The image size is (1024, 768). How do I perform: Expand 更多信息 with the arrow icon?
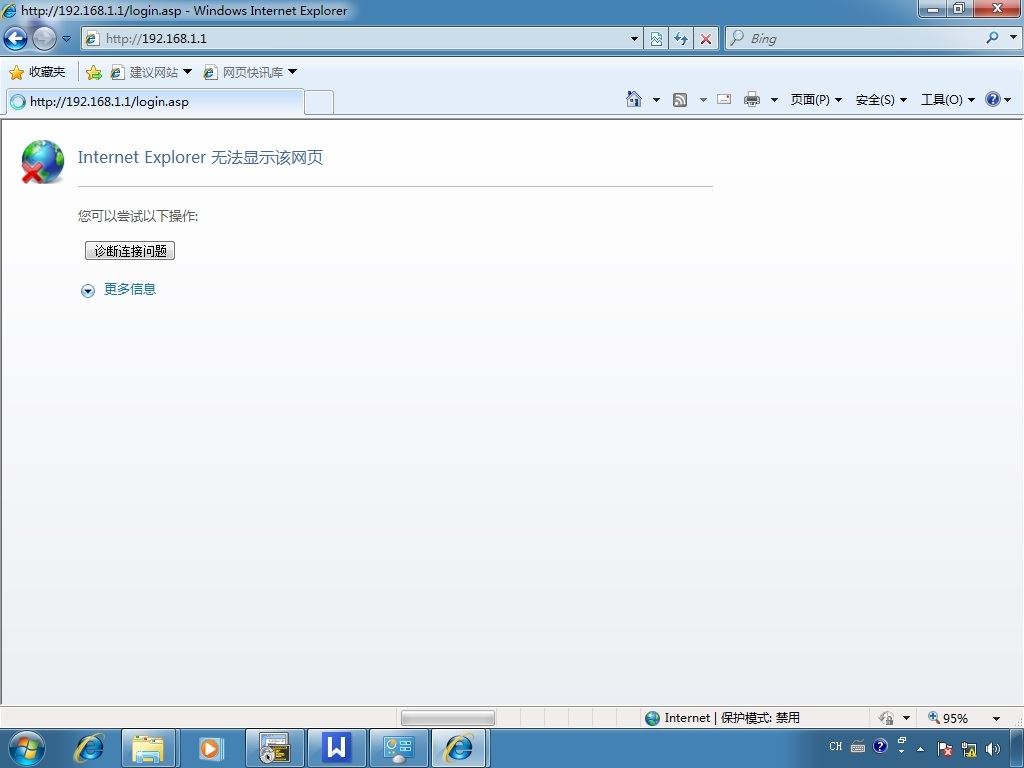[88, 291]
